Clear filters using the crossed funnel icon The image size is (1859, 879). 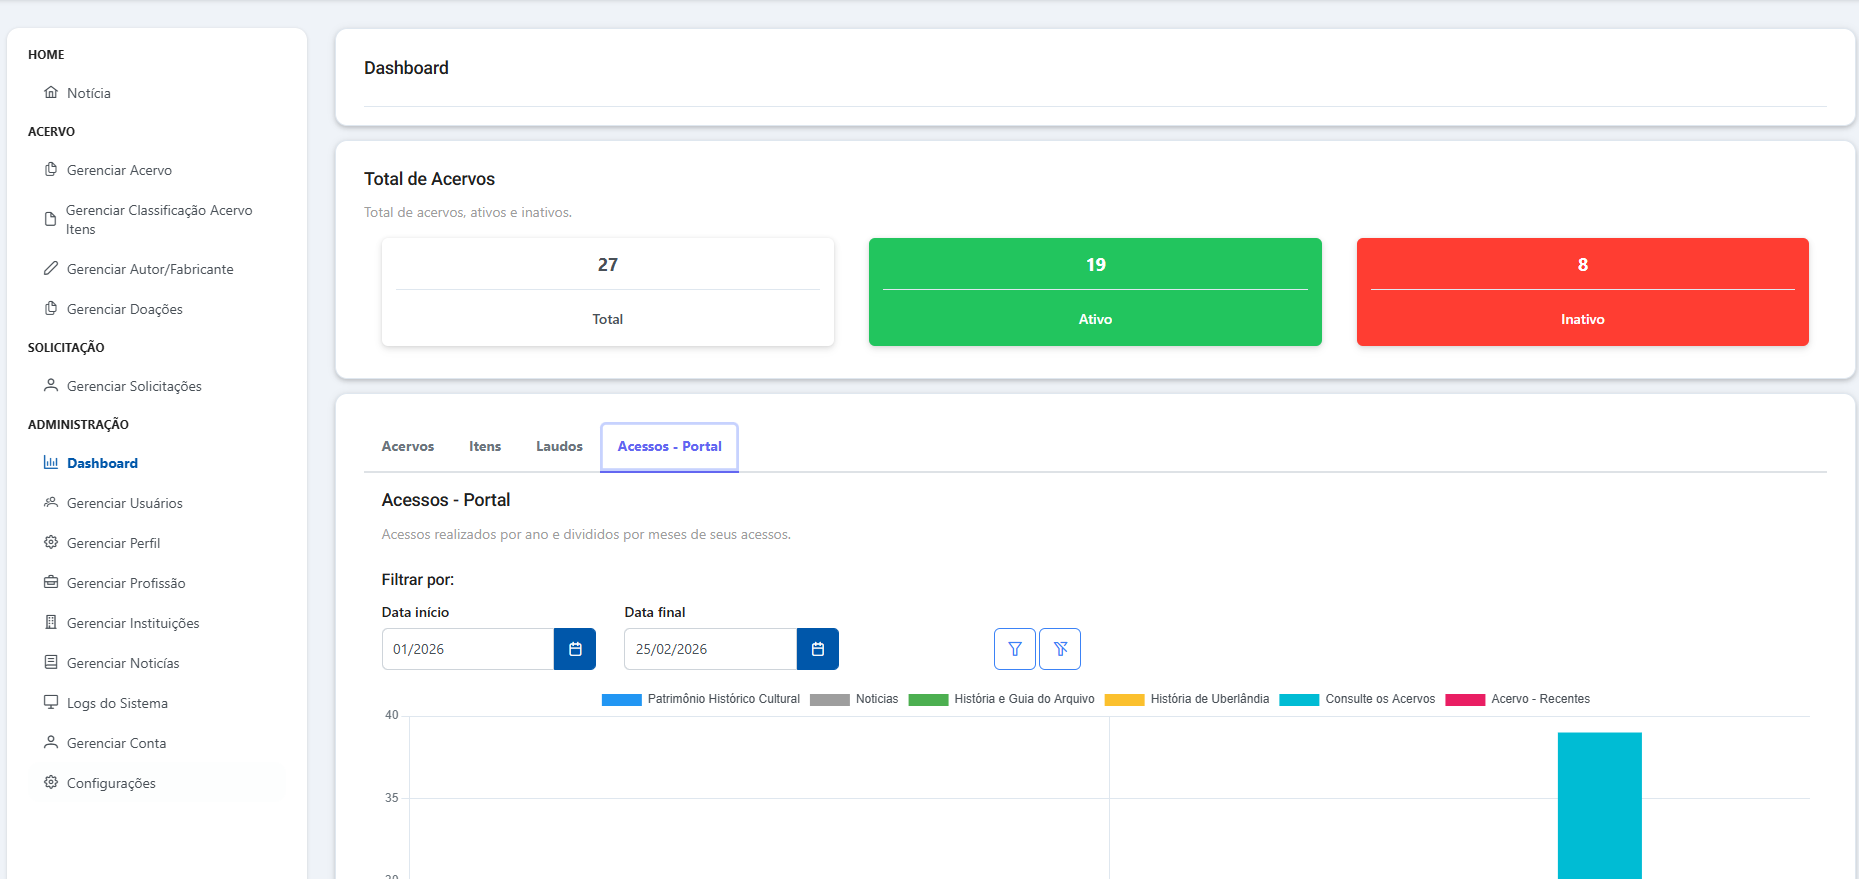pos(1060,649)
